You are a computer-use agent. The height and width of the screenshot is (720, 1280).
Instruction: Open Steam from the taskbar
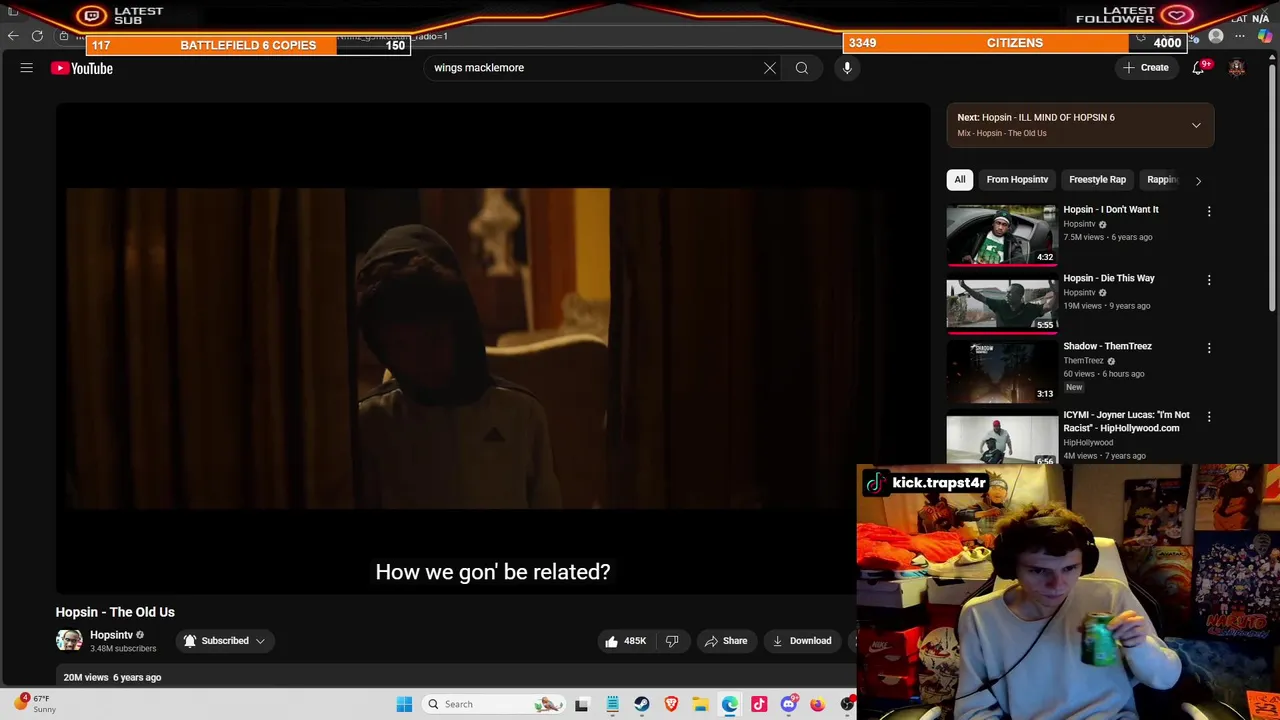pos(642,704)
